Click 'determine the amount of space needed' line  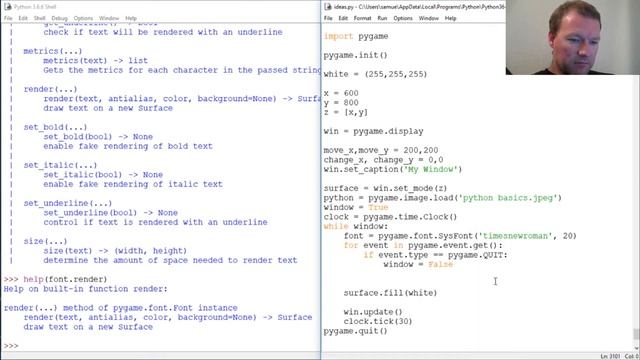point(171,260)
